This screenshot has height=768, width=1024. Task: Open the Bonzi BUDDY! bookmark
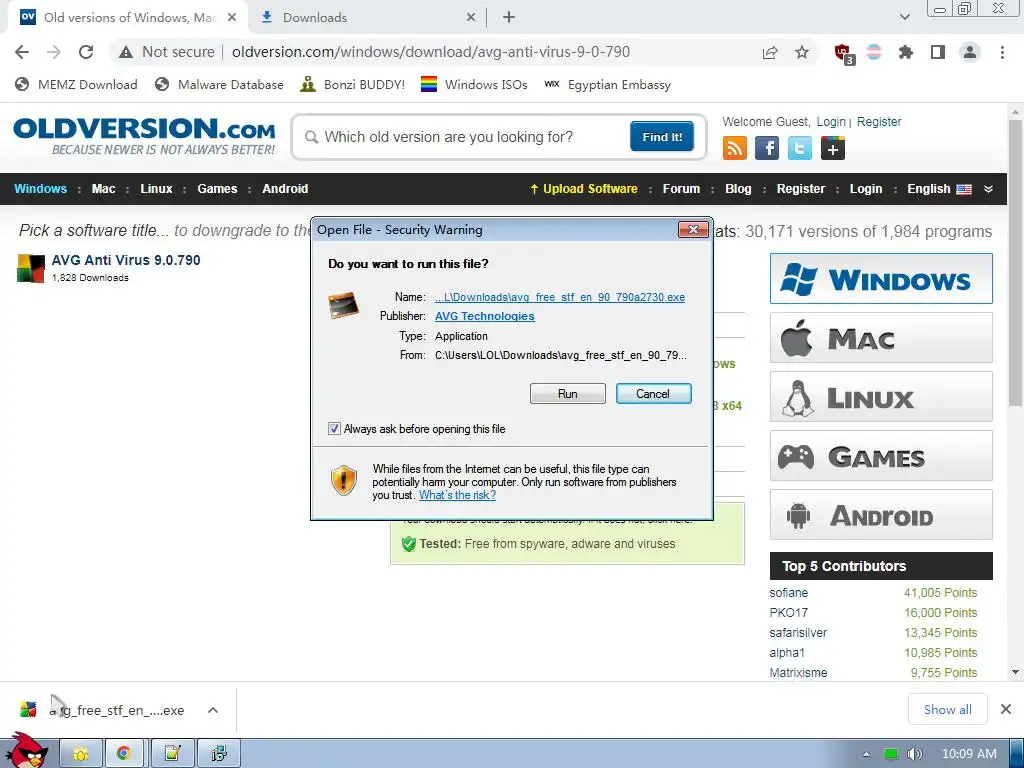tap(353, 85)
